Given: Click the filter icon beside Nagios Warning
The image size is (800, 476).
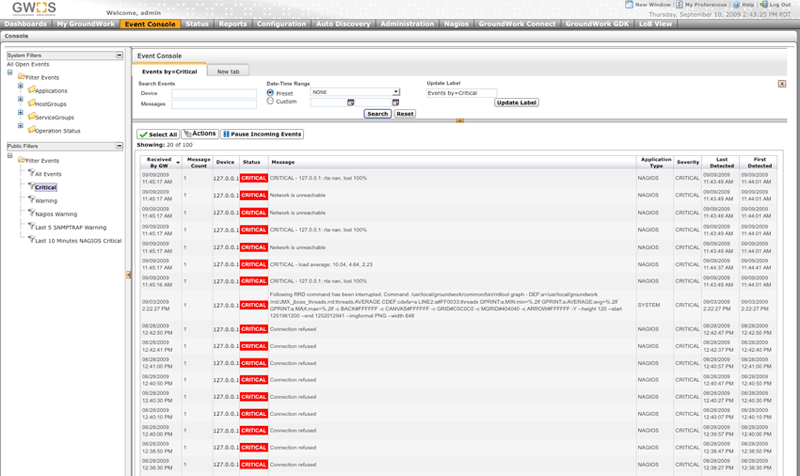Looking at the screenshot, I should click(x=31, y=213).
